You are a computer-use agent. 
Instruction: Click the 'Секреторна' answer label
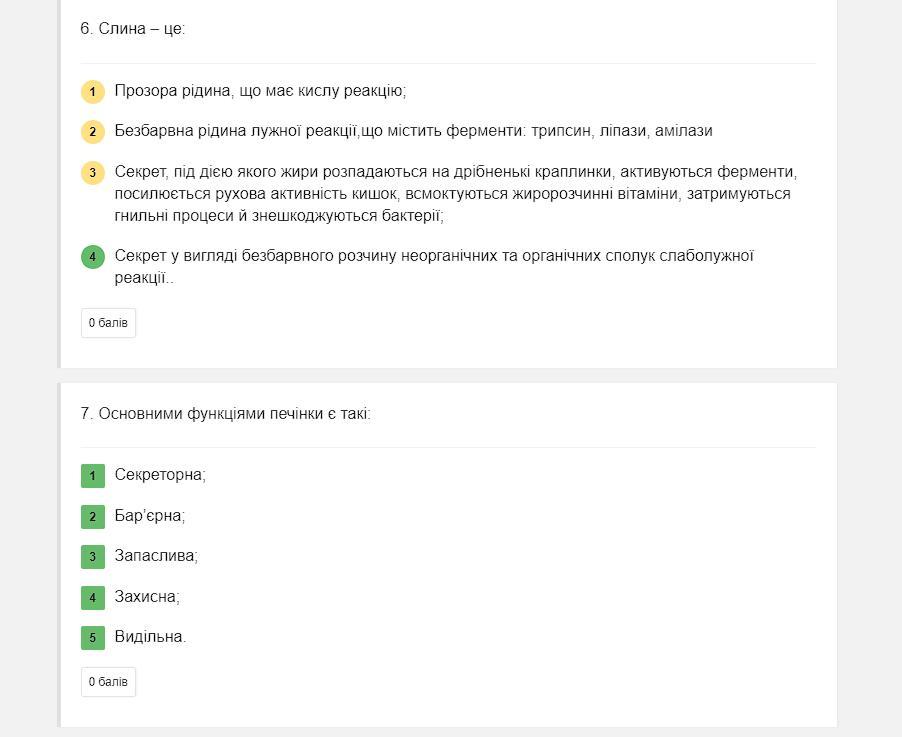point(160,475)
